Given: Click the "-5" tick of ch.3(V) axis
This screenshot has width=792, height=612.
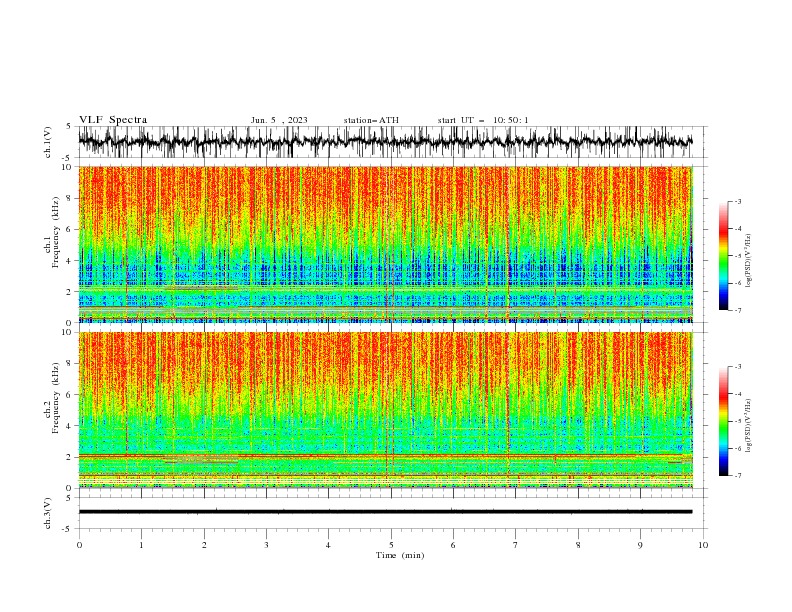Looking at the screenshot, I should (x=68, y=529).
